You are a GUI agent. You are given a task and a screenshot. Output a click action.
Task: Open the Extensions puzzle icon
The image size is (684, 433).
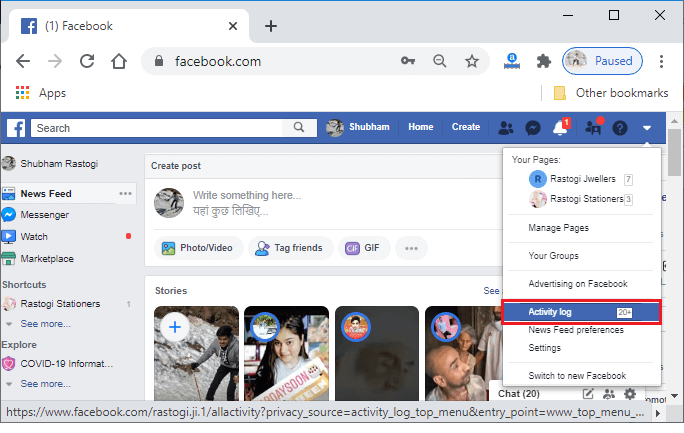(544, 61)
